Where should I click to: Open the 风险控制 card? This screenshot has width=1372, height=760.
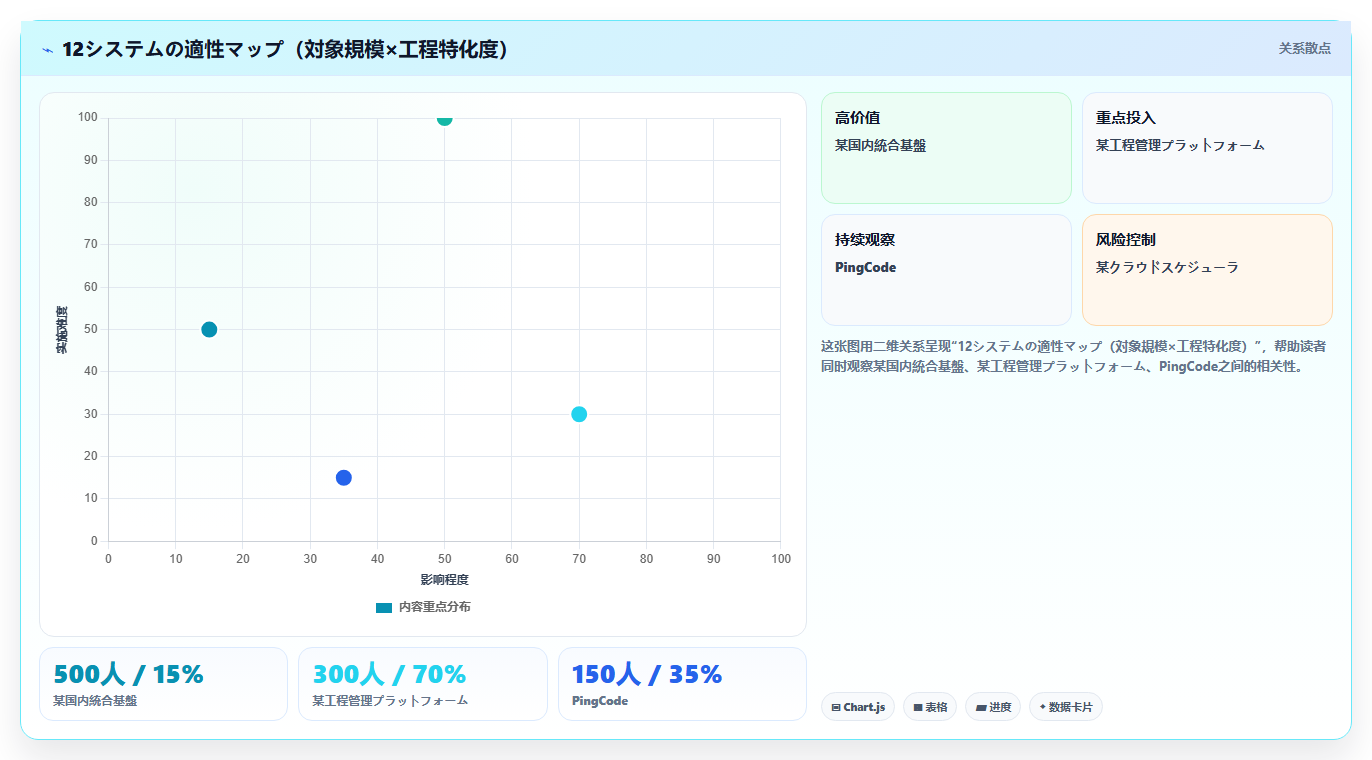coord(1207,270)
